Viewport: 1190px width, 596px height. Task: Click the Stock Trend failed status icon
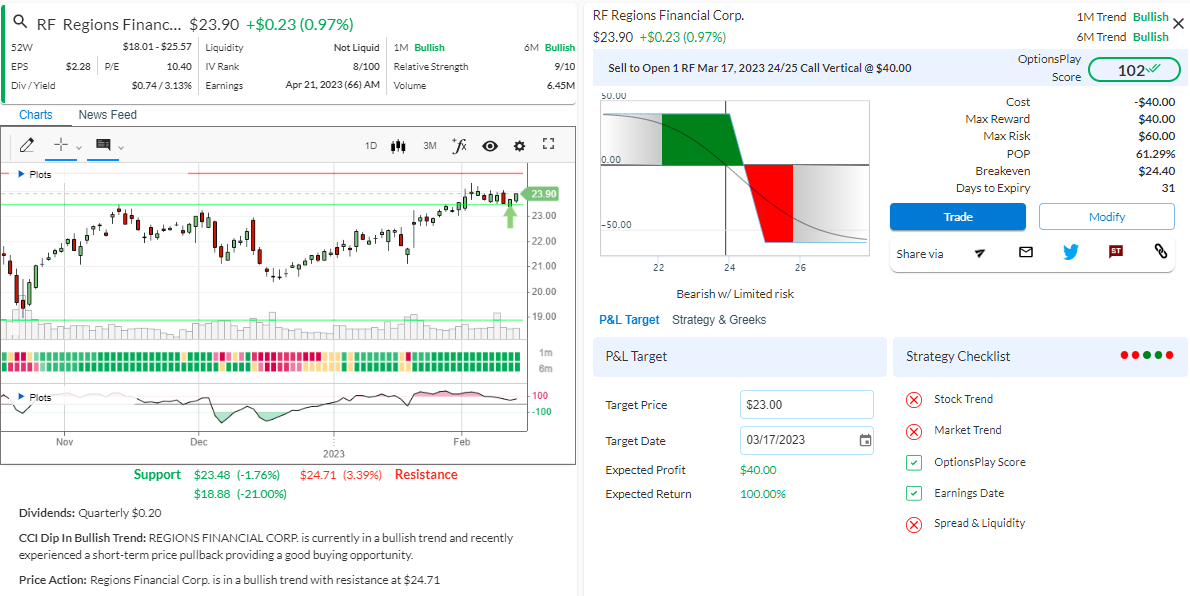(x=915, y=399)
